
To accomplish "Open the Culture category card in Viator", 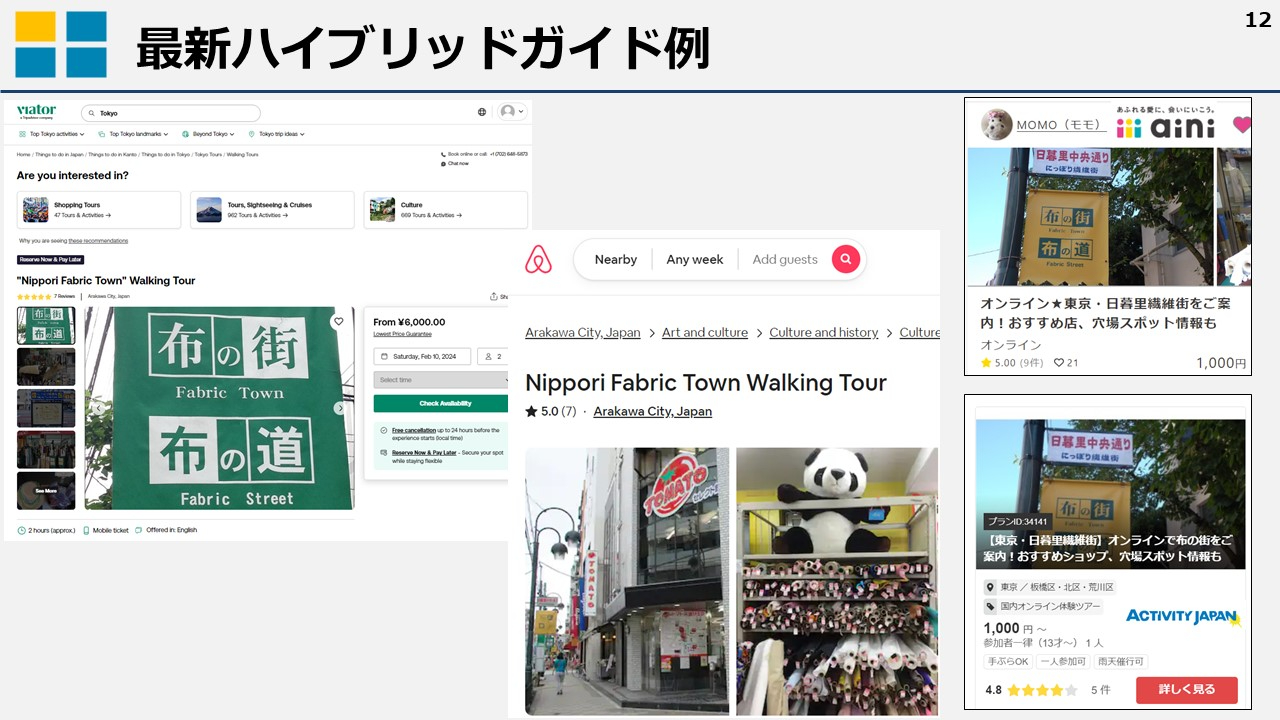I will [445, 210].
